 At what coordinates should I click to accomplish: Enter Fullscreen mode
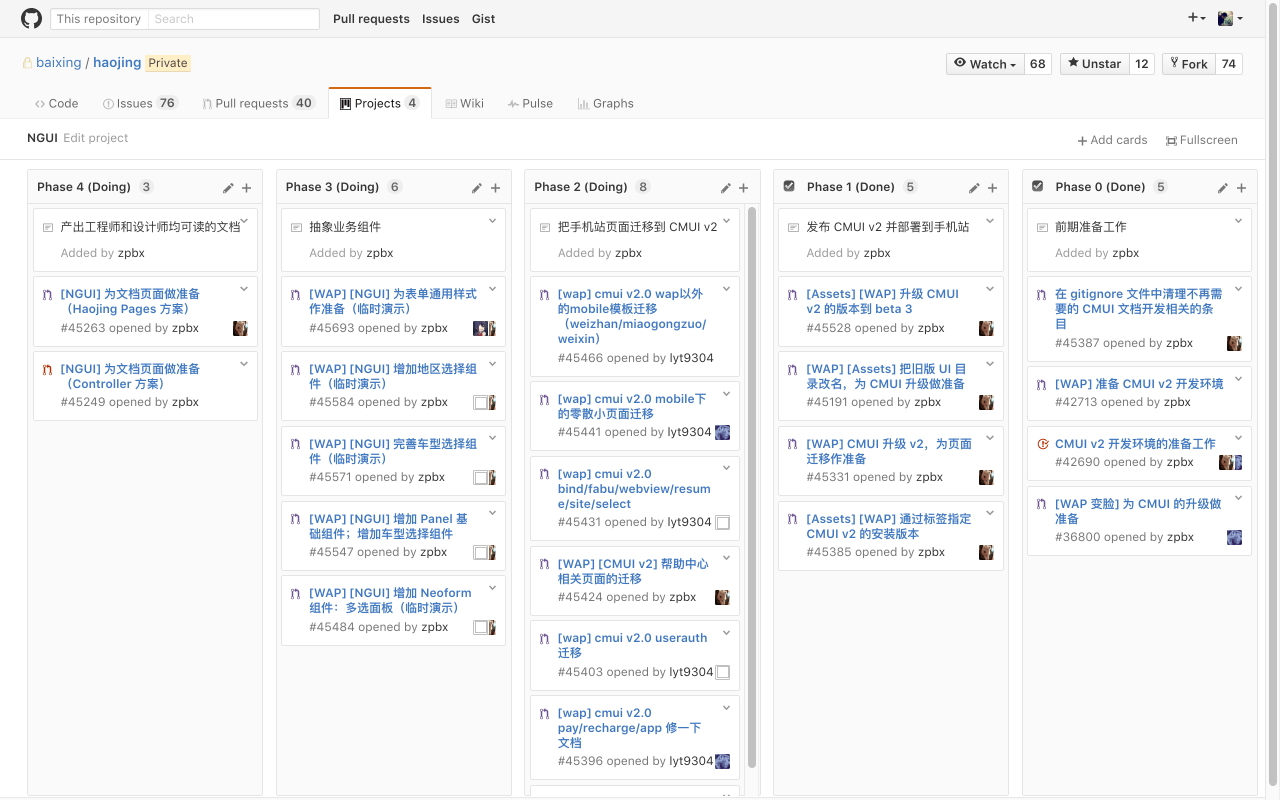1201,140
